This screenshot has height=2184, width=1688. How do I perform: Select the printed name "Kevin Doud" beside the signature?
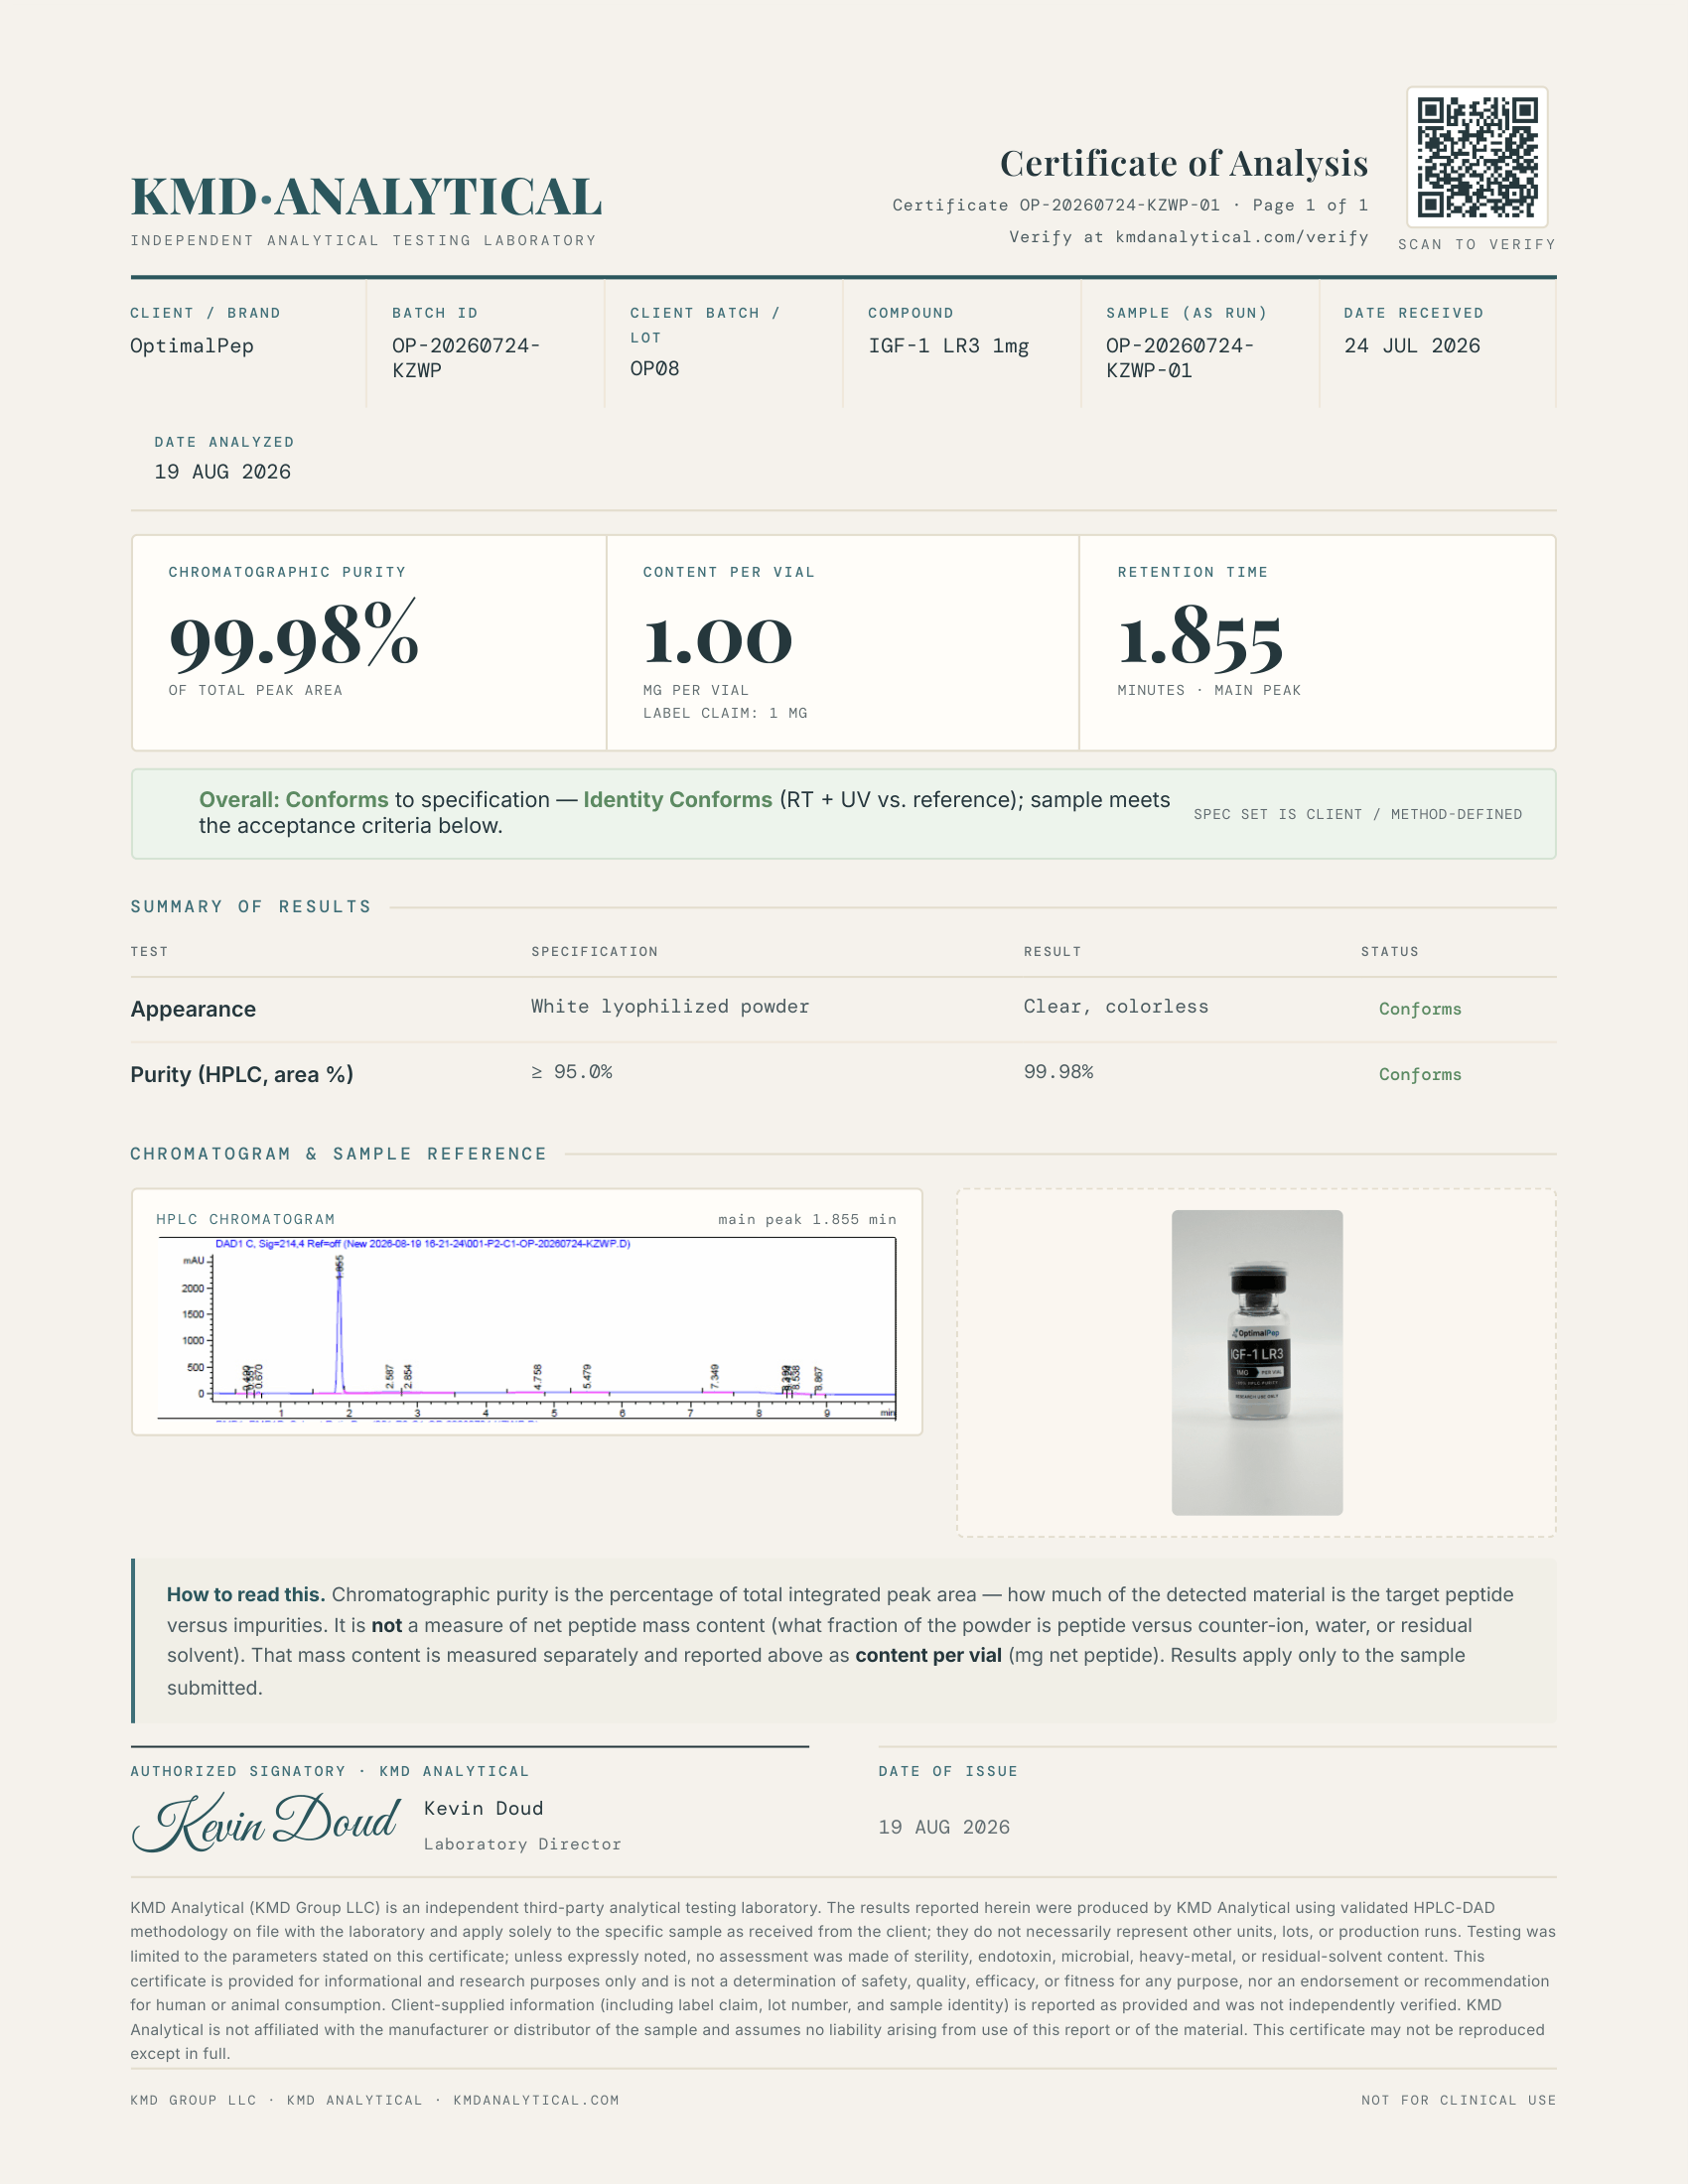484,1808
